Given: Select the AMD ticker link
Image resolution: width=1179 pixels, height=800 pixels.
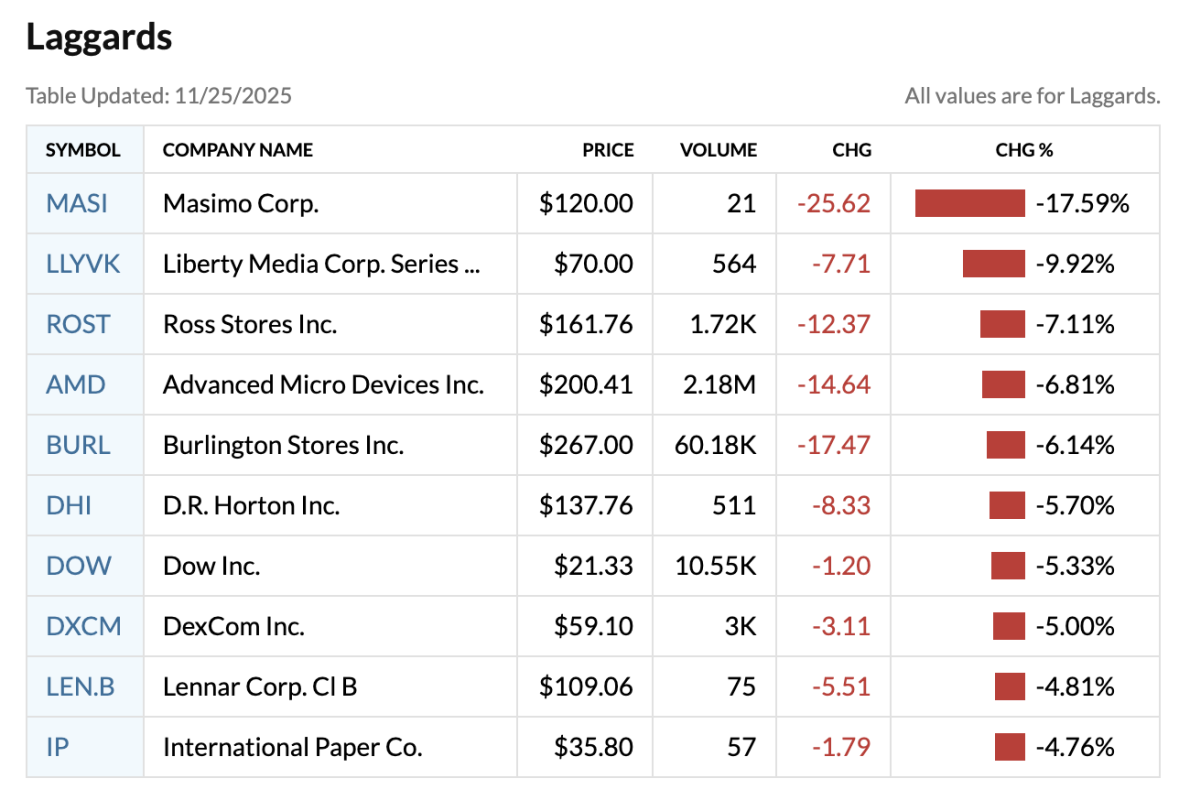Looking at the screenshot, I should (76, 385).
